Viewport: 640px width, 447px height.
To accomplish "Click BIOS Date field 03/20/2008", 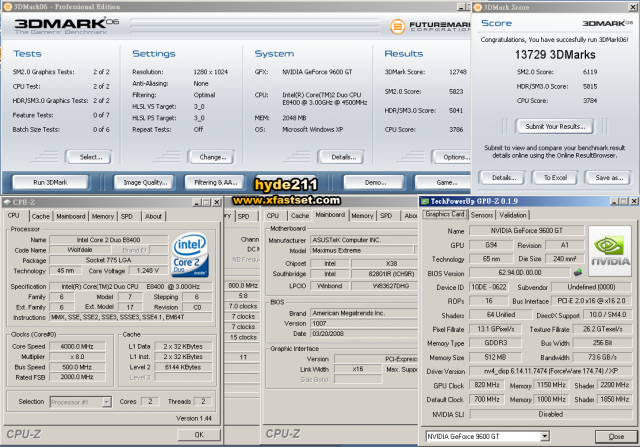I will [x=363, y=334].
